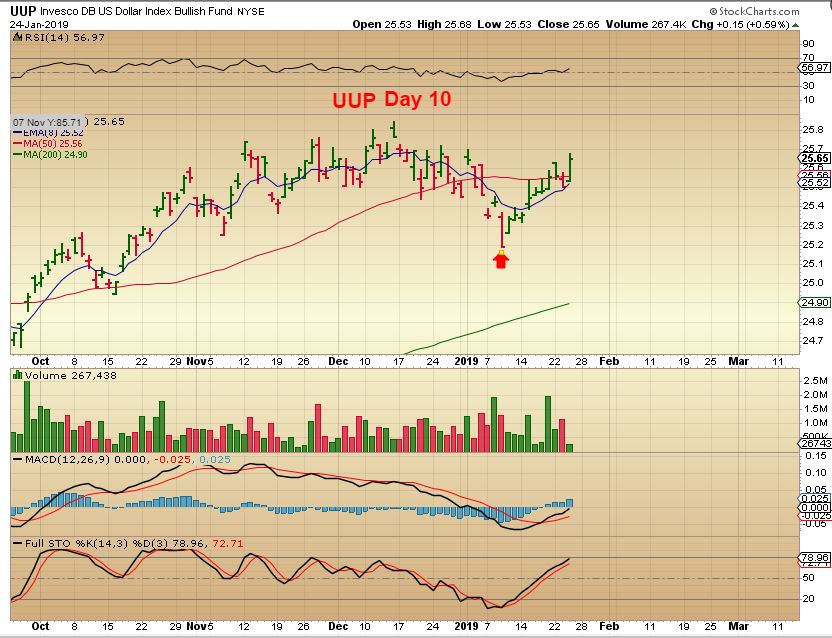Click the RSI(14) 56.97 indicator label
The image size is (832, 638).
coord(63,37)
